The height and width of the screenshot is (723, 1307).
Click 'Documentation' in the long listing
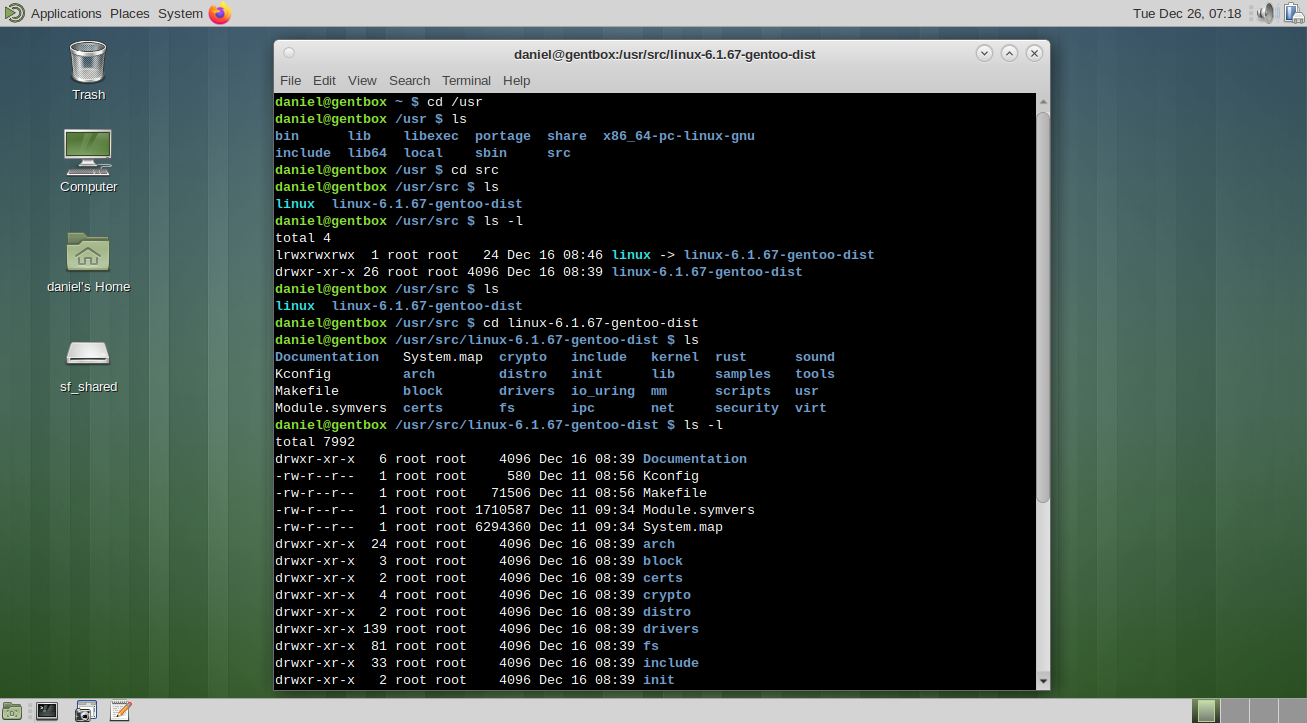pyautogui.click(x=695, y=459)
